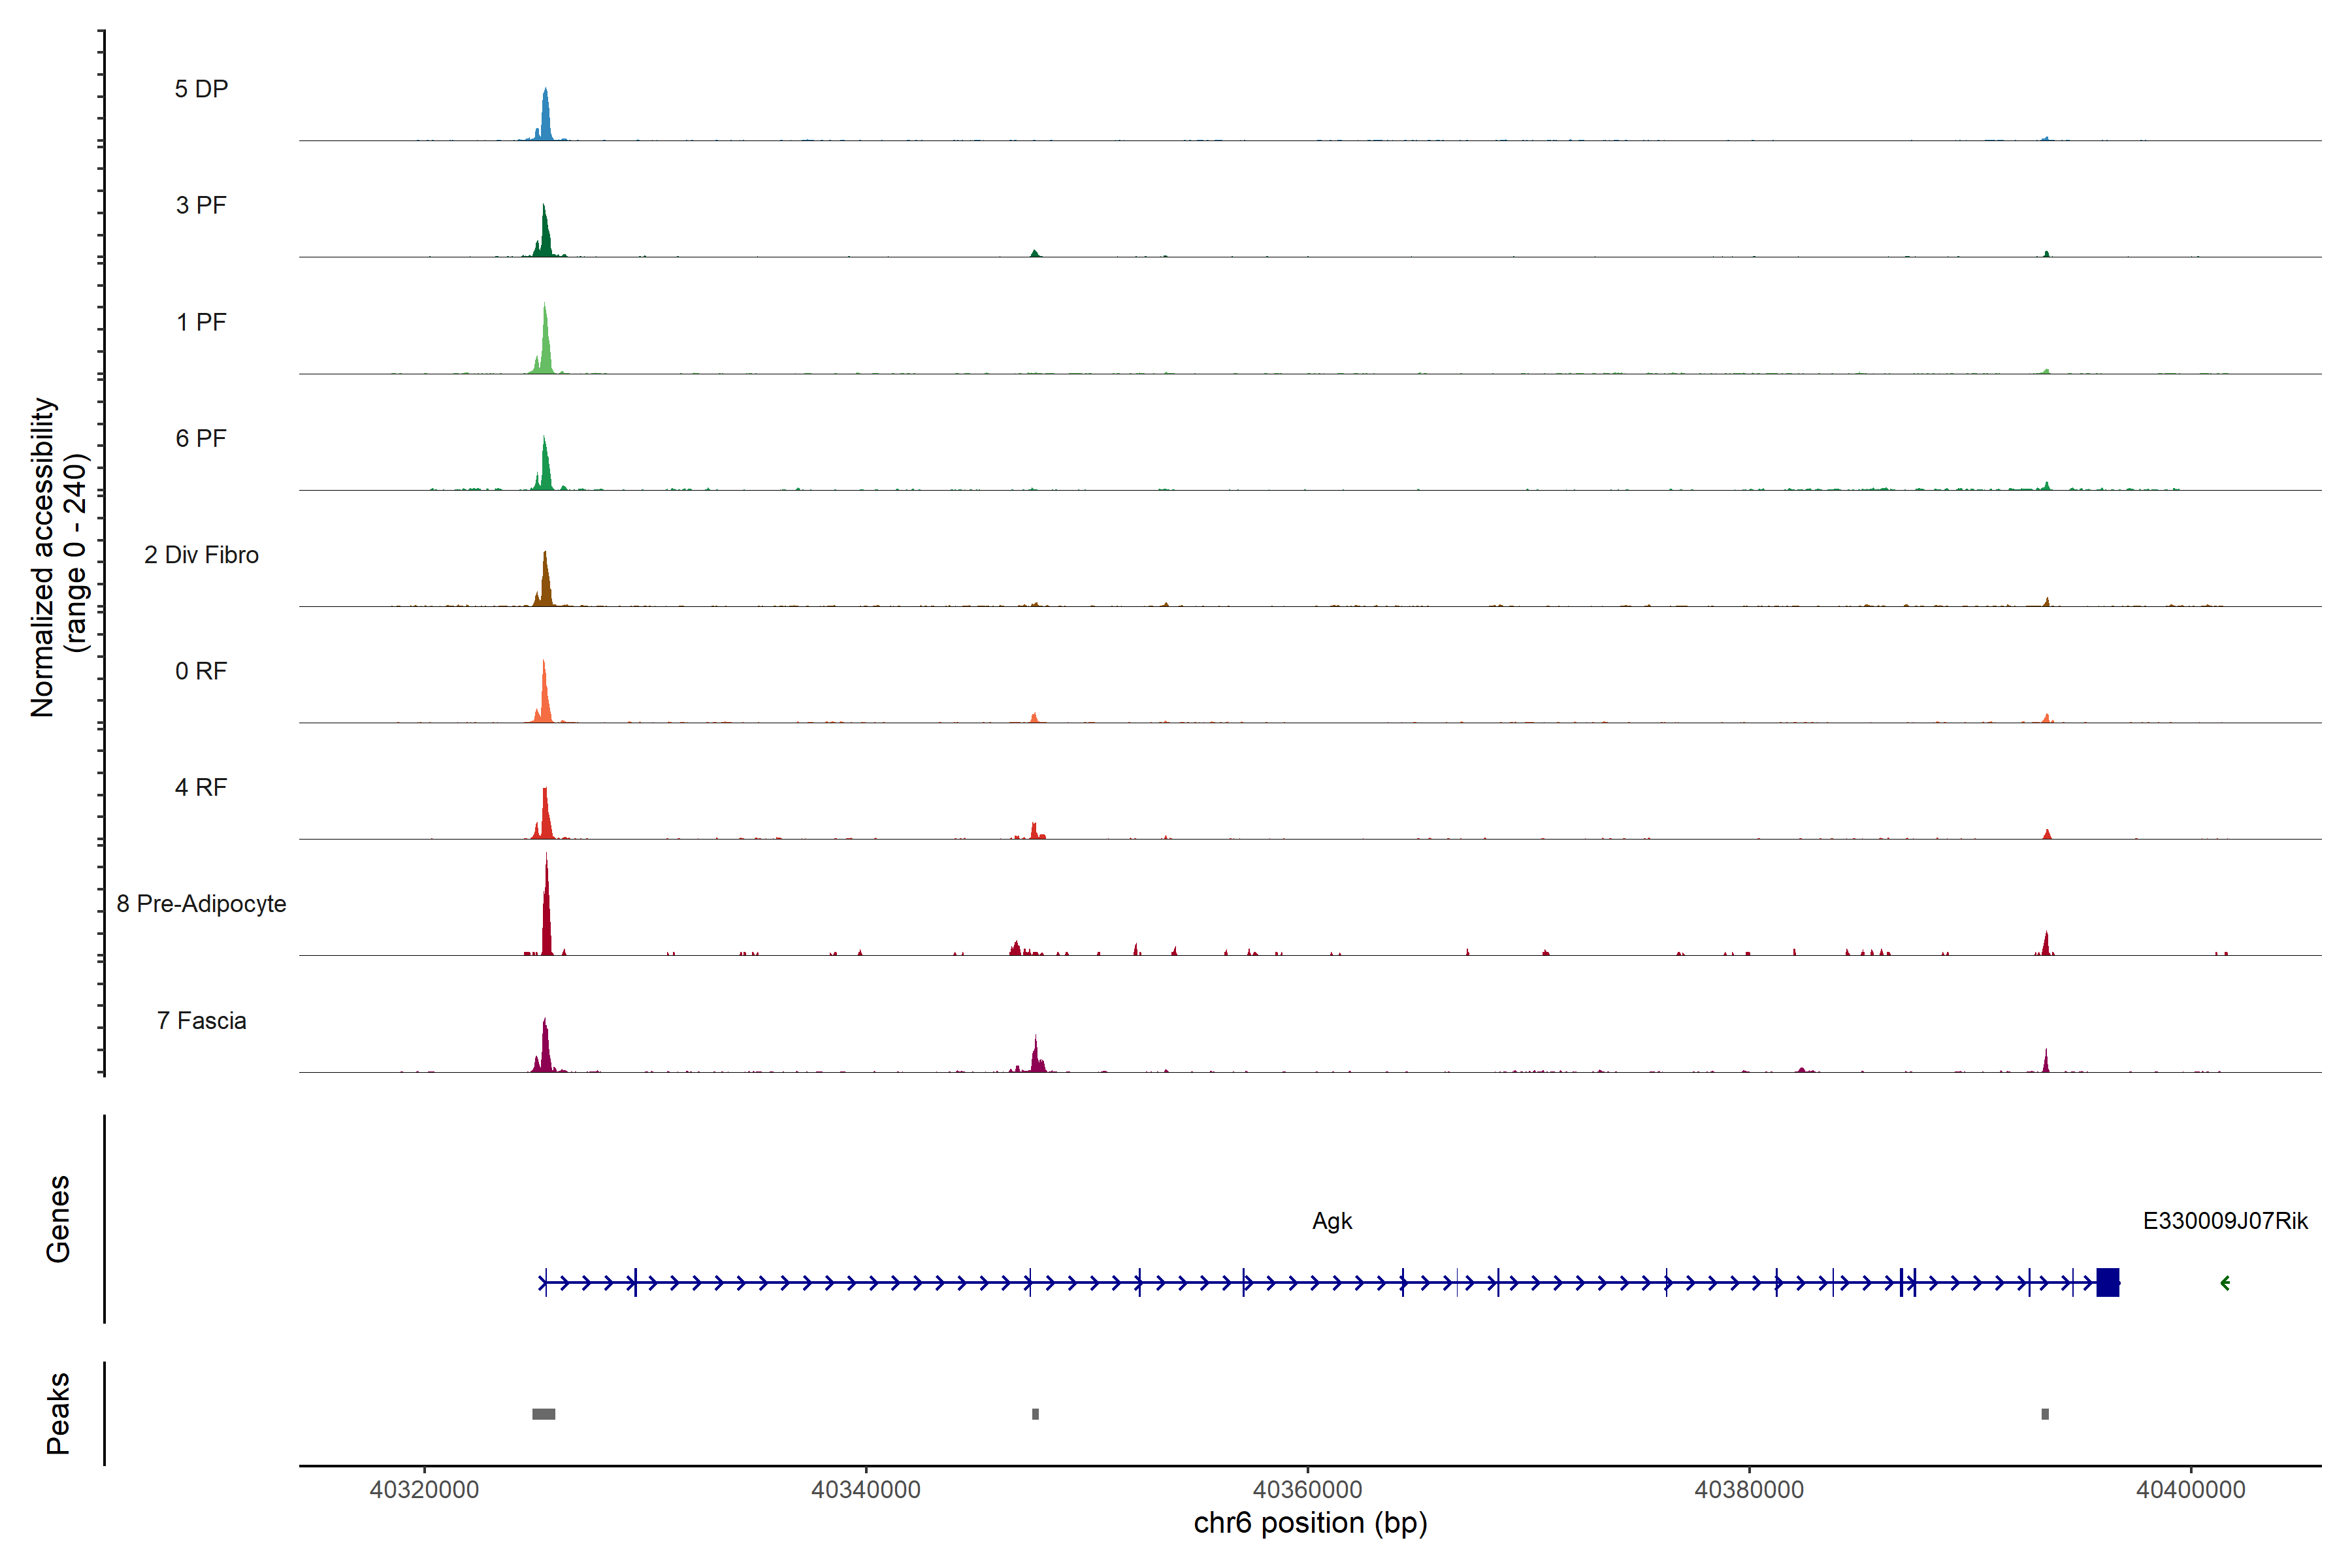Click the green E330009J07Rik arrow marker

(2225, 1283)
